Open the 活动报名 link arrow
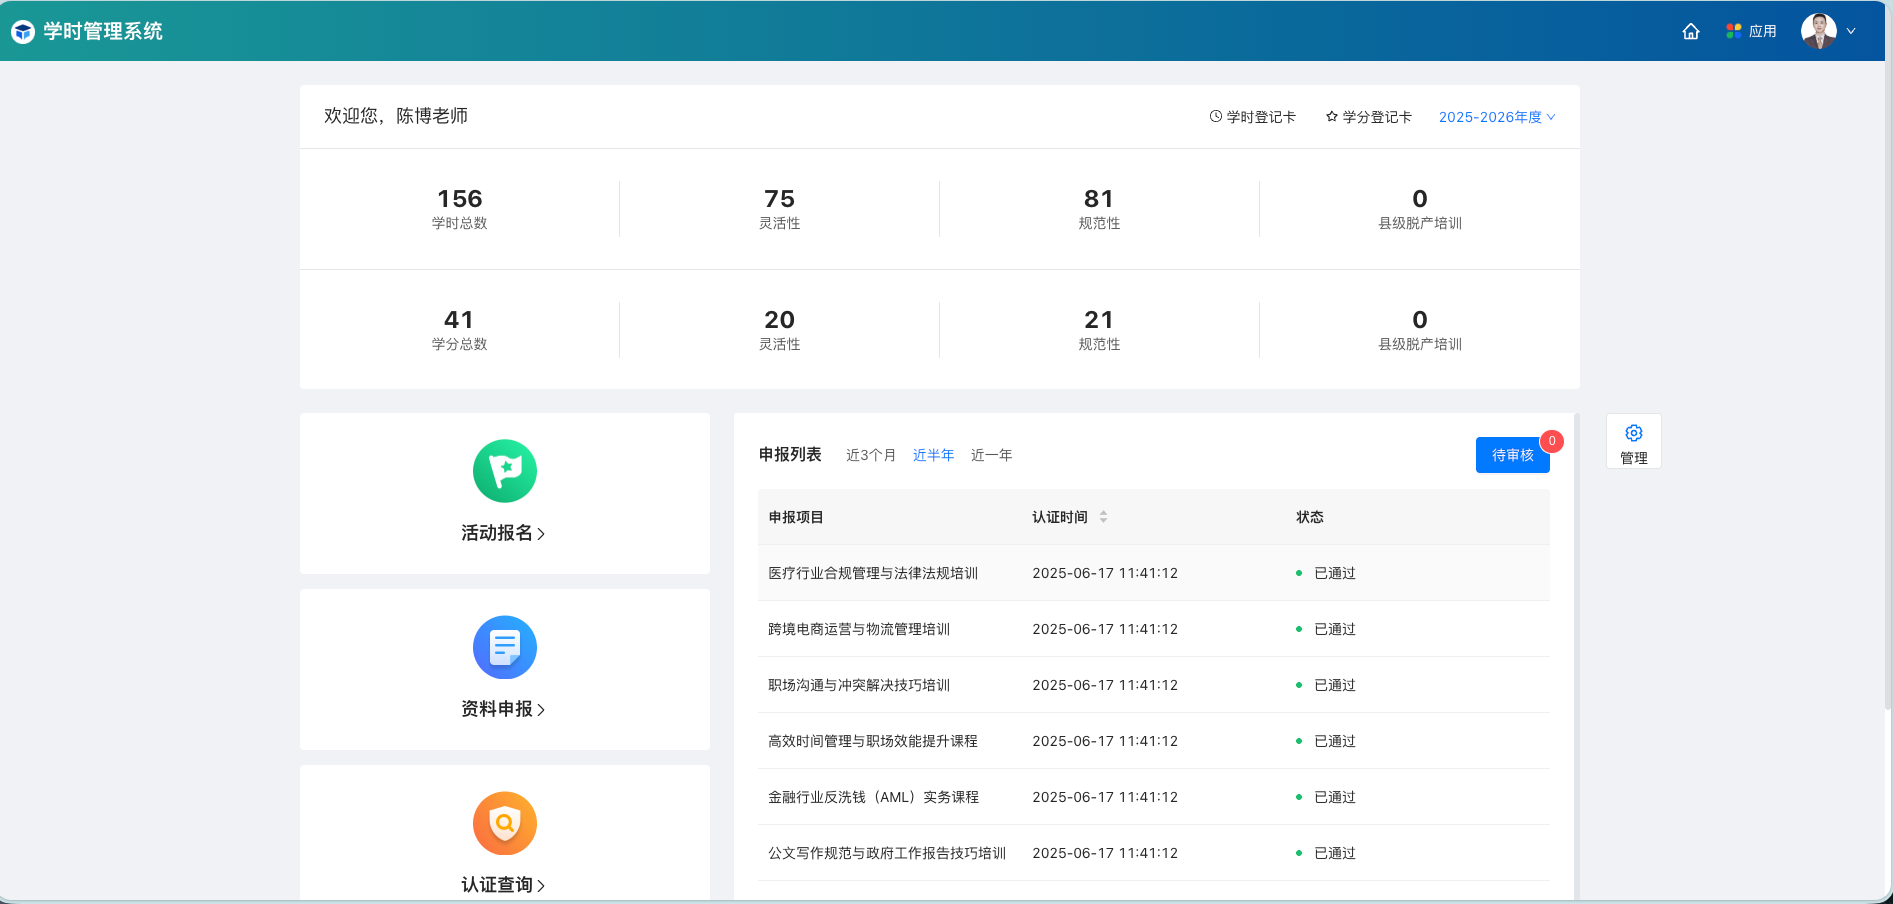This screenshot has width=1893, height=904. (x=541, y=534)
